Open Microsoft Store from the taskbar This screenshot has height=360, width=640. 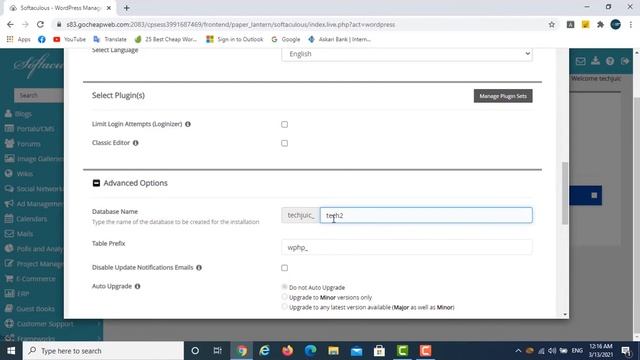point(379,351)
